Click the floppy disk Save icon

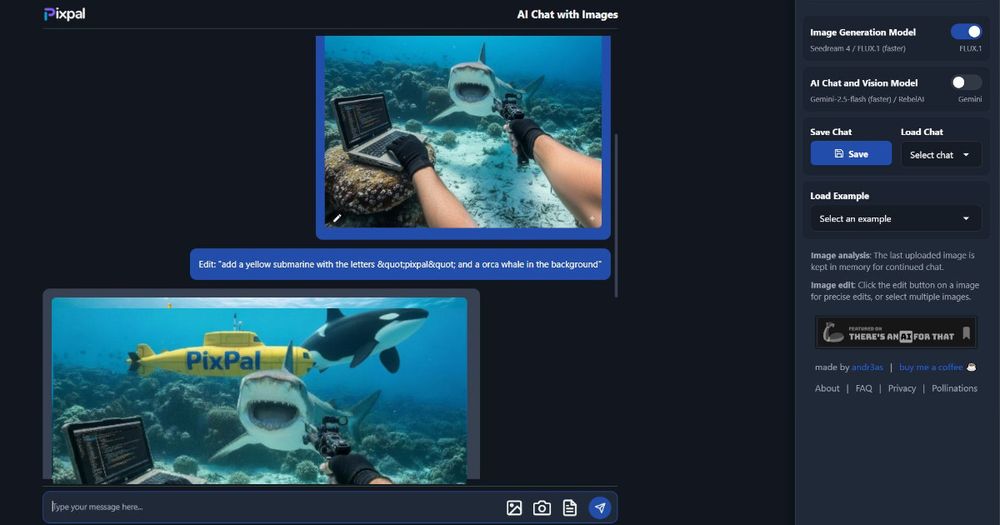click(839, 154)
